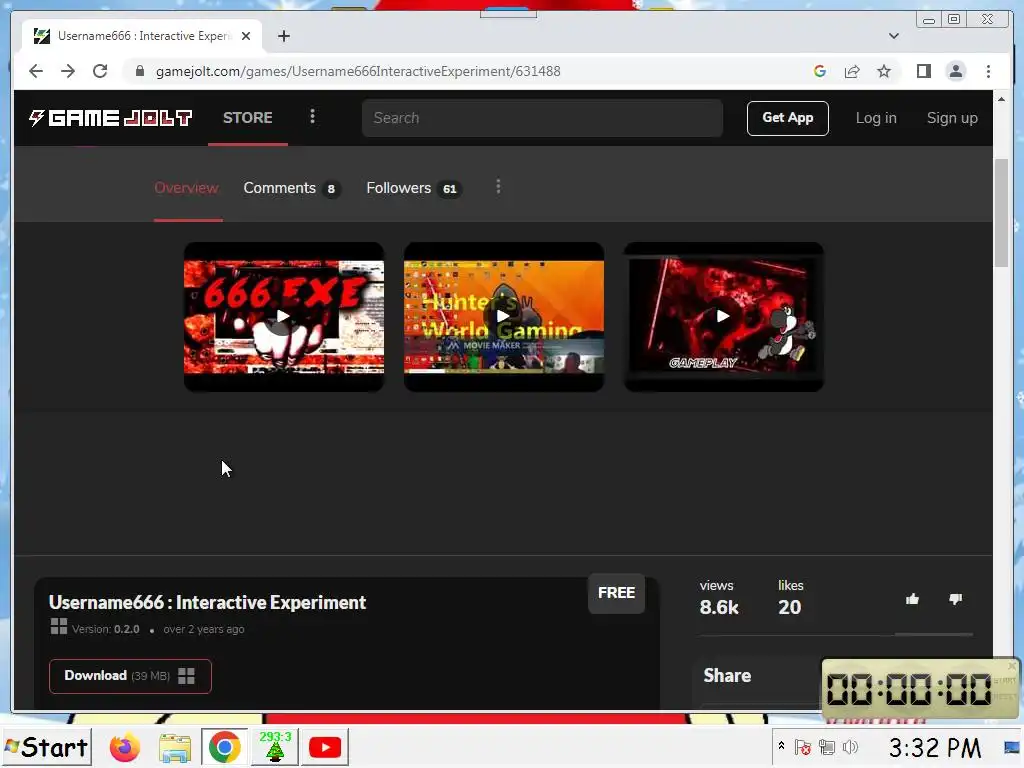The width and height of the screenshot is (1024, 768).
Task: Click the 3:32 PM taskbar clock
Action: pos(935,747)
